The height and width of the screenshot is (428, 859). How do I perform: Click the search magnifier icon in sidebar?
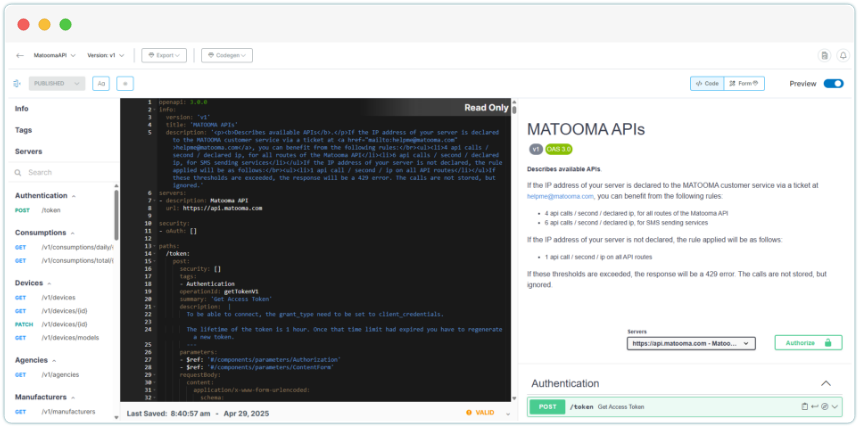click(18, 173)
